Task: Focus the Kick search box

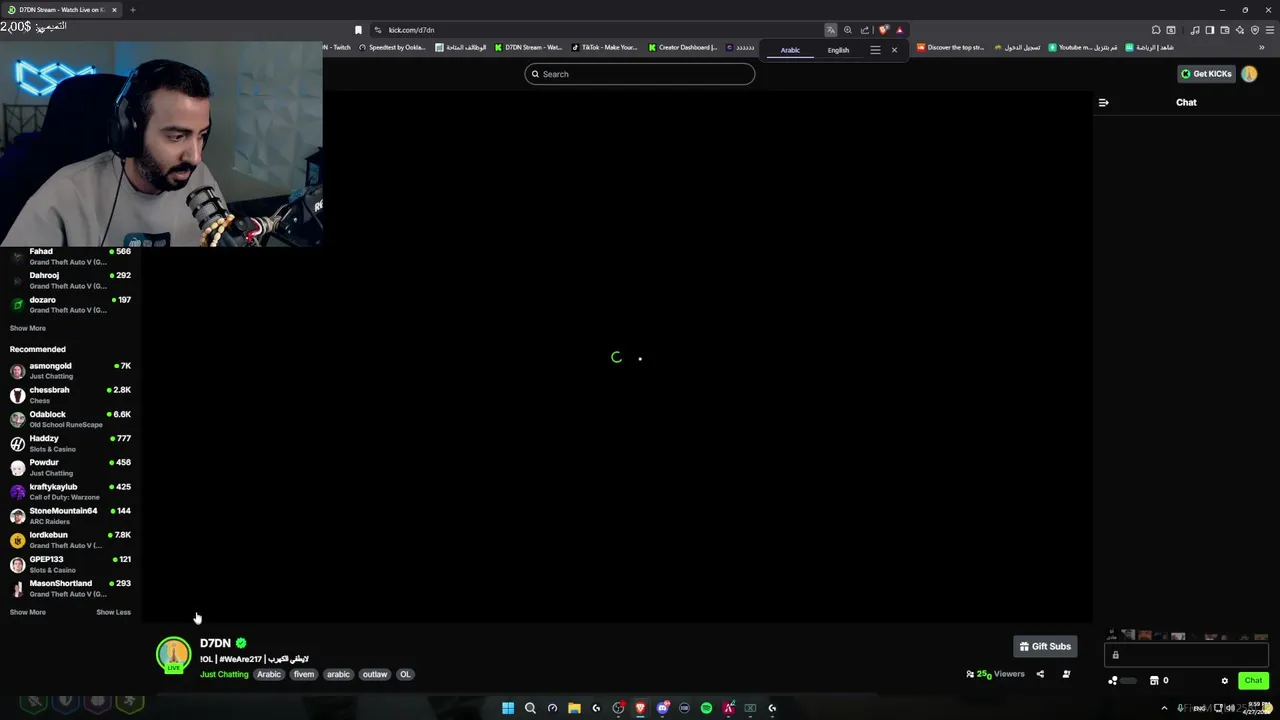Action: coord(640,74)
